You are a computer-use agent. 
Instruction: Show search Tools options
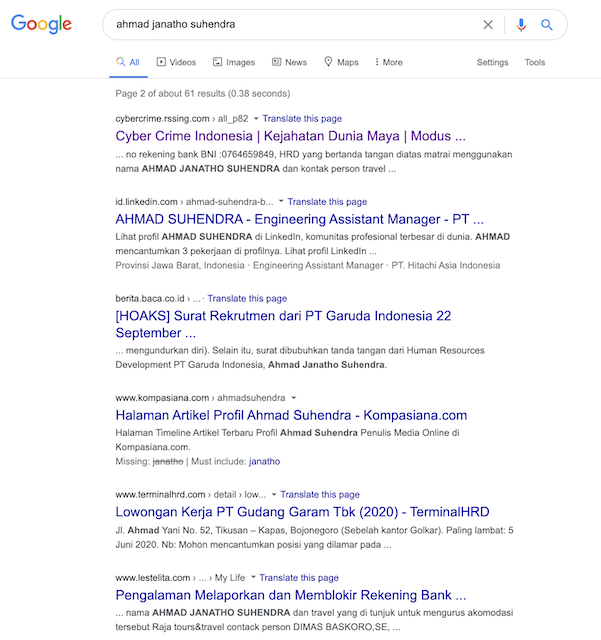(x=535, y=62)
